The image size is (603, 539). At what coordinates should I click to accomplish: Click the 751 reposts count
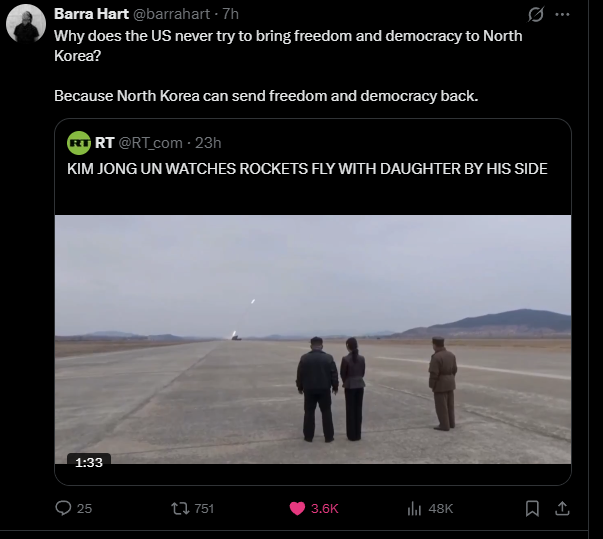(x=204, y=508)
